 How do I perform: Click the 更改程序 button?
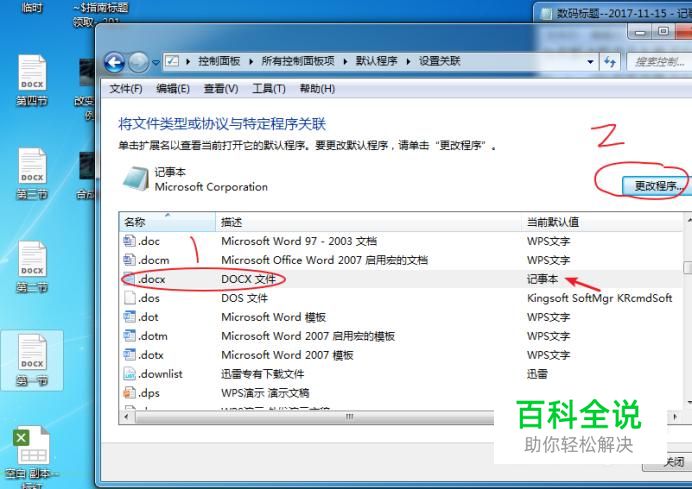[656, 185]
